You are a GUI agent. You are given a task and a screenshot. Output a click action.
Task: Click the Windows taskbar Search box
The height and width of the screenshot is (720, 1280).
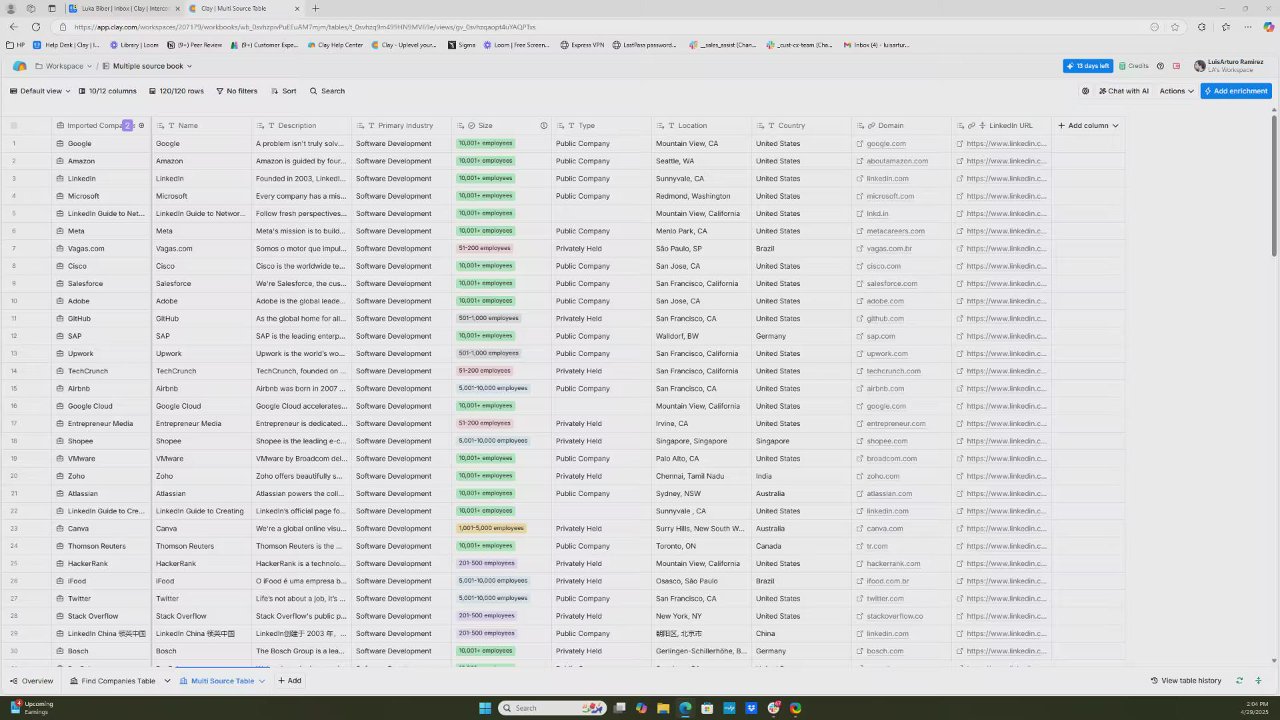(x=554, y=708)
